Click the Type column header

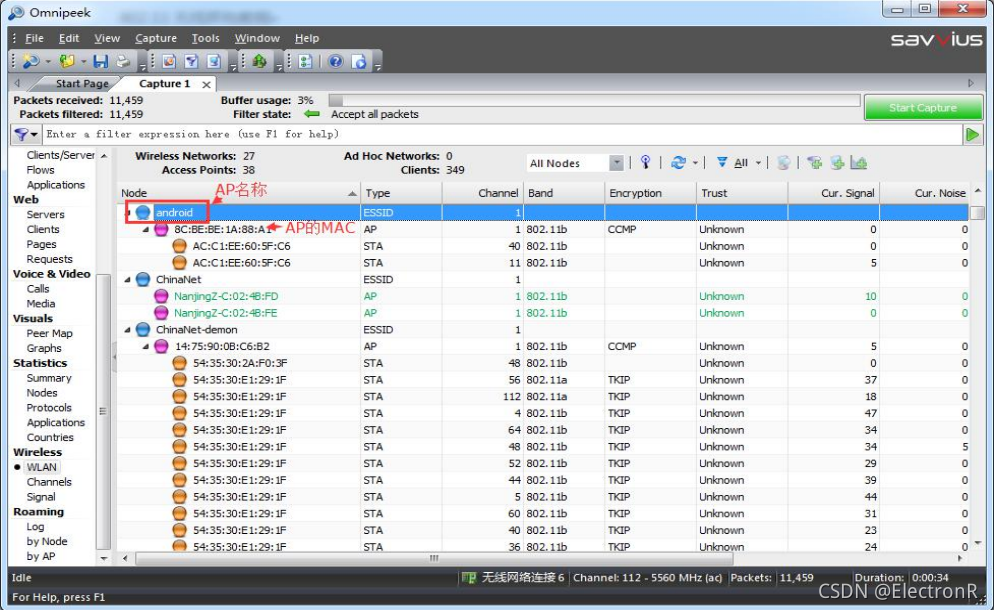click(401, 193)
